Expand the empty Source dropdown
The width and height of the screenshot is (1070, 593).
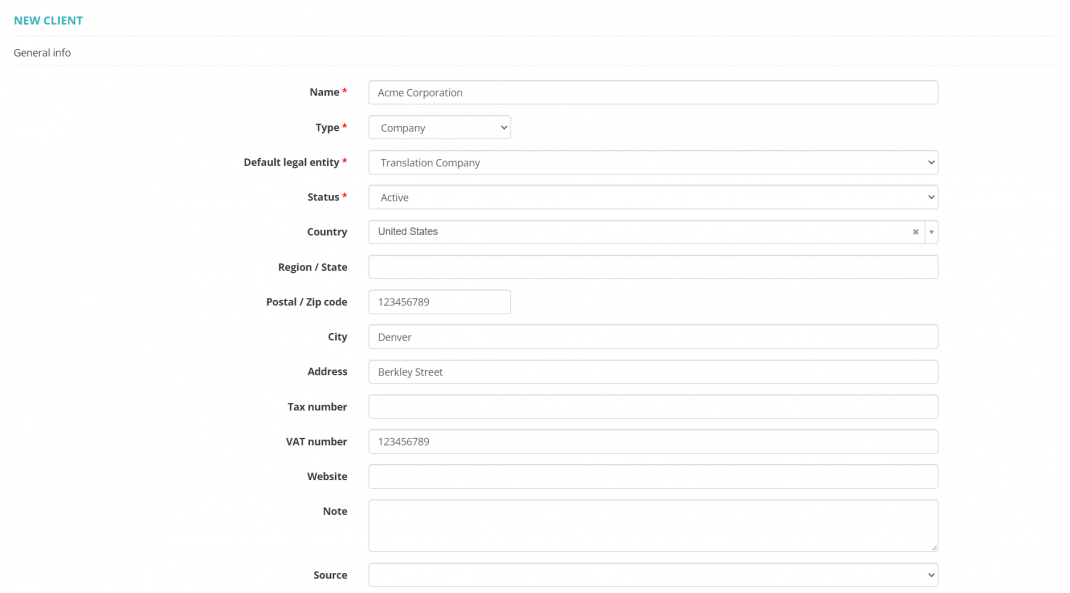click(652, 575)
